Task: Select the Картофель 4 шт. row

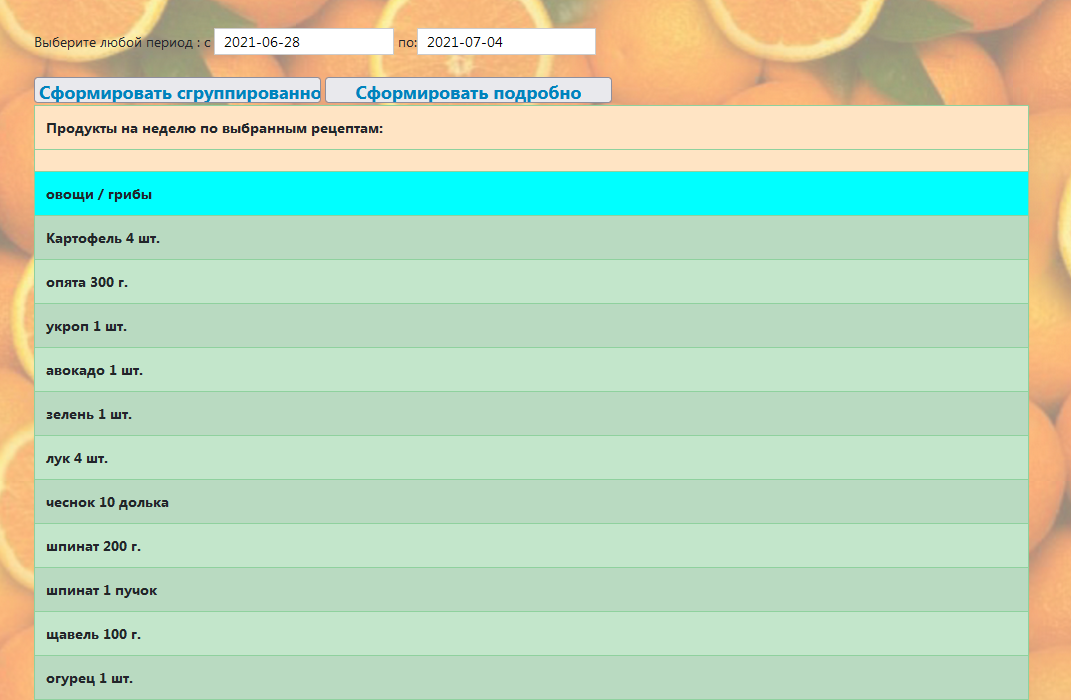Action: [531, 238]
